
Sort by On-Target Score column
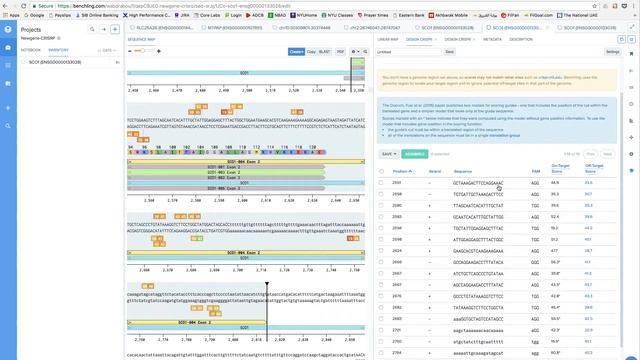(560, 169)
